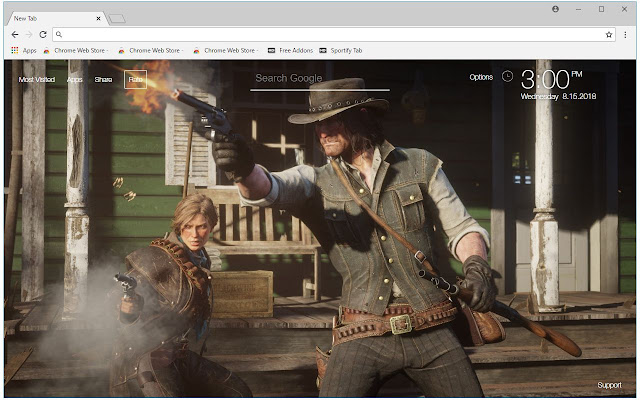This screenshot has height=400, width=640.
Task: Click the Wednesday 8.15.2018 date text
Action: pos(558,96)
